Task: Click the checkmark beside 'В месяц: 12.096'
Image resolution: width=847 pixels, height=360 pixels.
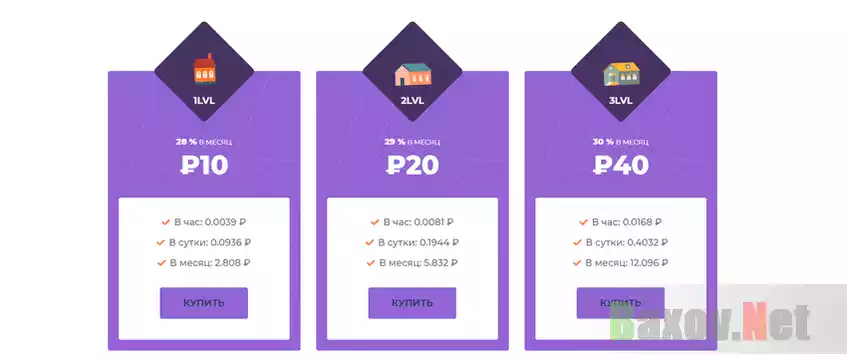Action: (x=577, y=263)
